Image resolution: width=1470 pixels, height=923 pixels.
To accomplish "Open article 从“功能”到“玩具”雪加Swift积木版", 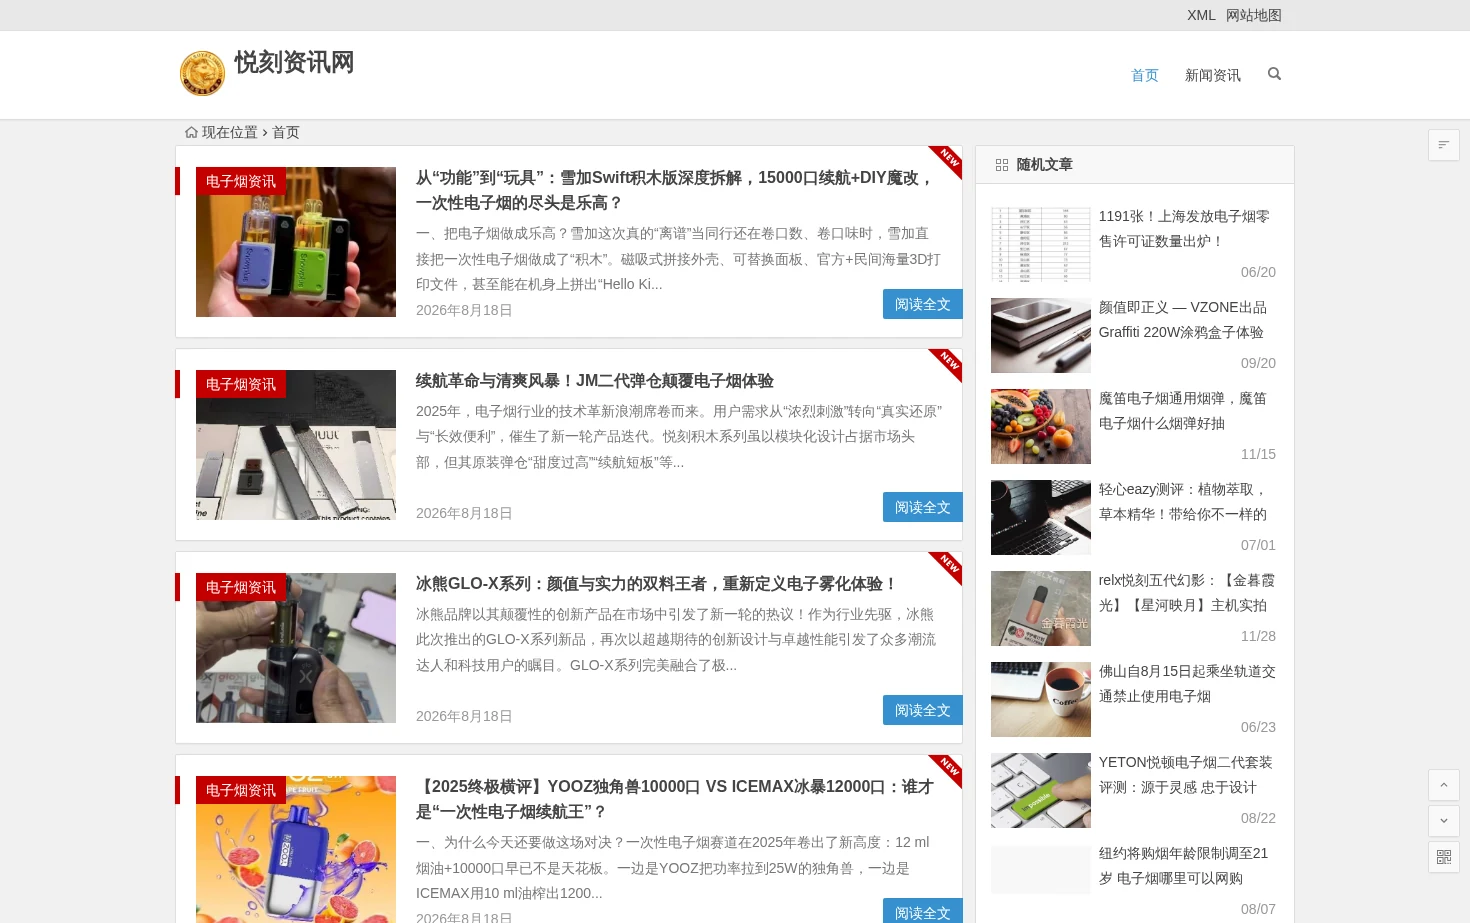I will 677,190.
